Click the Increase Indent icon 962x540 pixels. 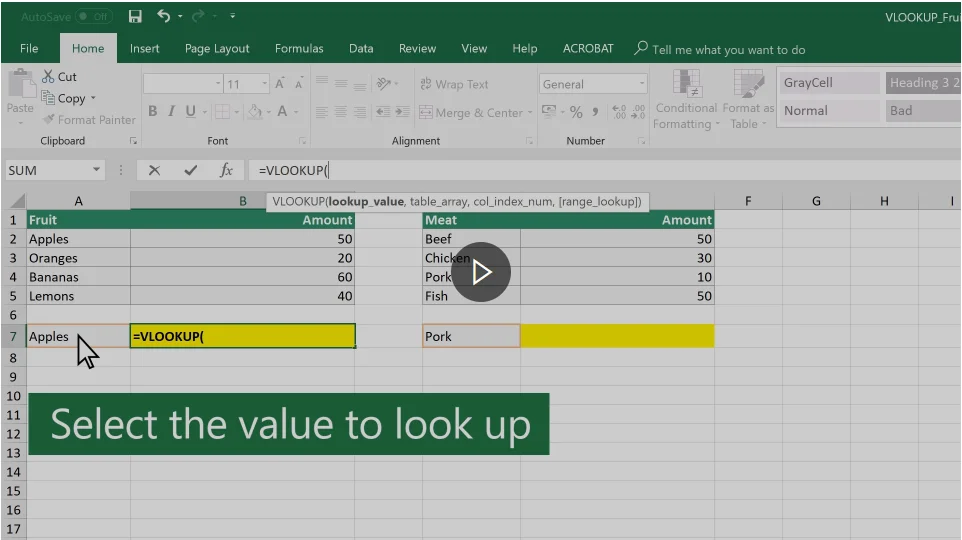[402, 112]
